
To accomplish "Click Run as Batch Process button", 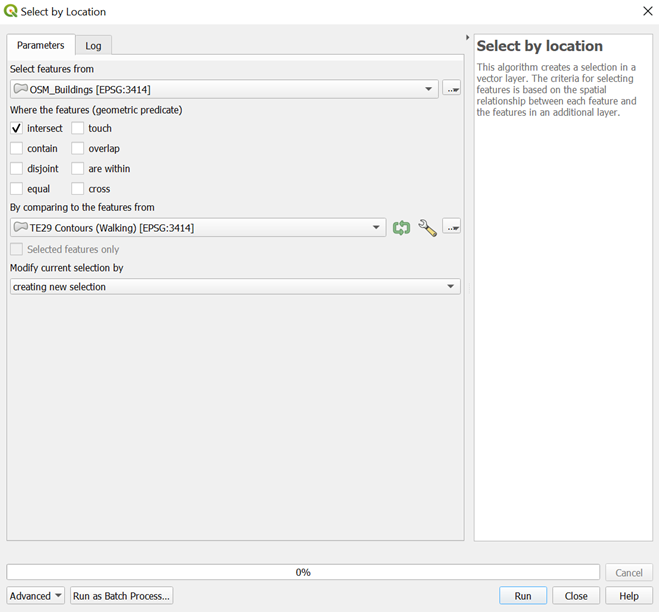I will pyautogui.click(x=121, y=596).
